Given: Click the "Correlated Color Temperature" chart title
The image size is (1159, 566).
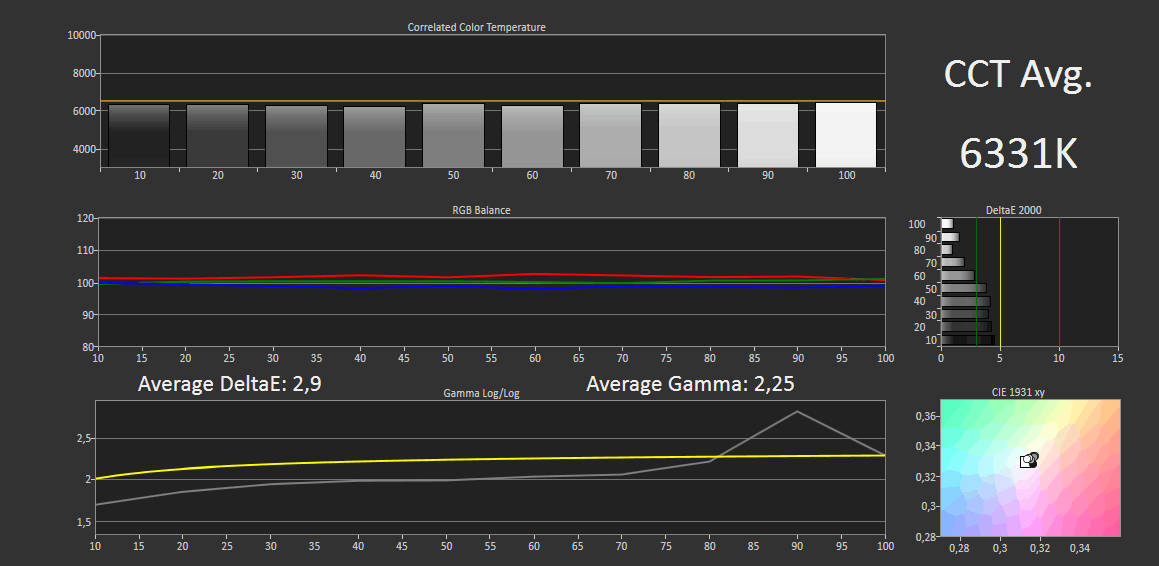Looking at the screenshot, I should pos(477,27).
